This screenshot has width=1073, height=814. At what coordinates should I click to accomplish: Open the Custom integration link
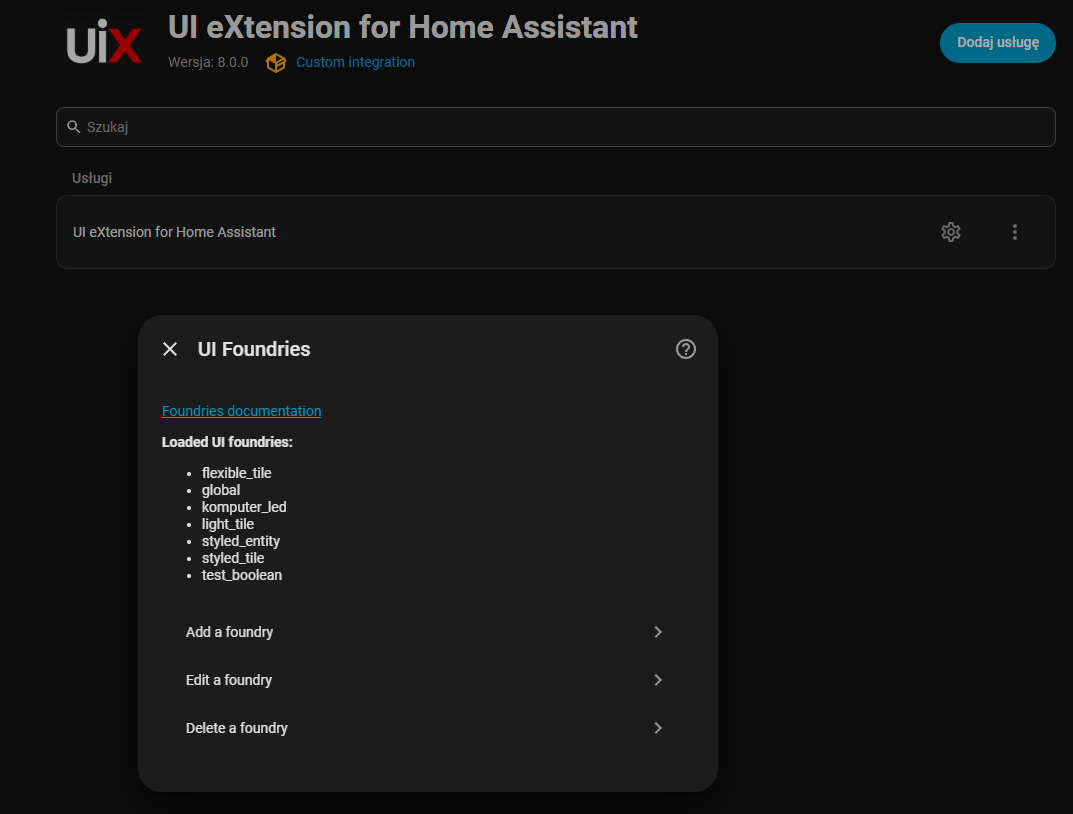pyautogui.click(x=355, y=62)
